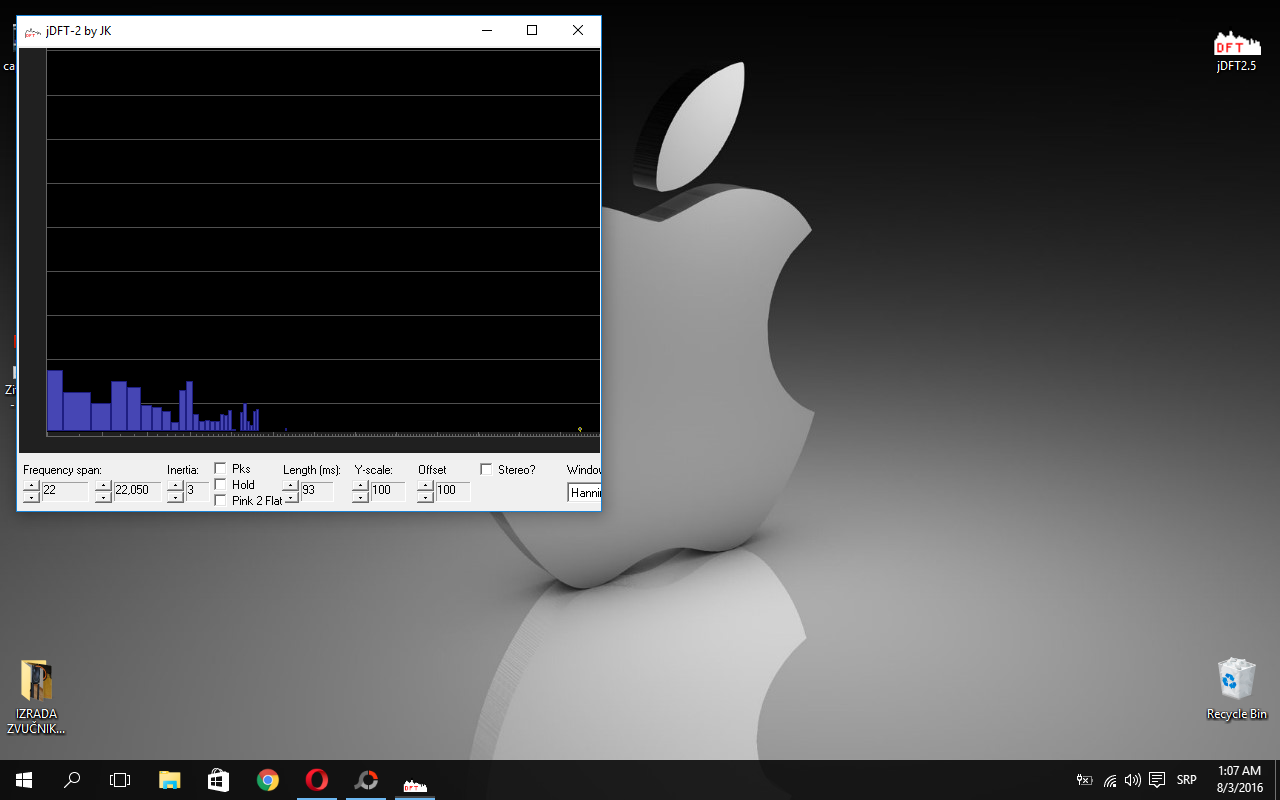The width and height of the screenshot is (1280, 800).
Task: Click the upper frequency field showing 22,050
Action: [137, 491]
